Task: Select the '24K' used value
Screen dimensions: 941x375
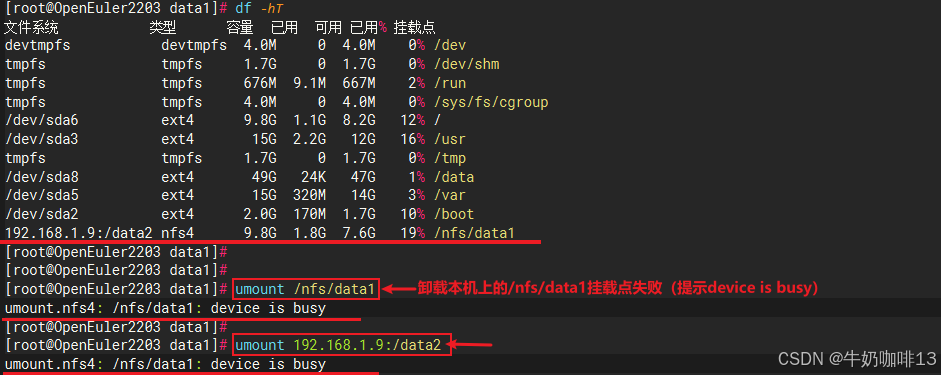Action: (314, 177)
